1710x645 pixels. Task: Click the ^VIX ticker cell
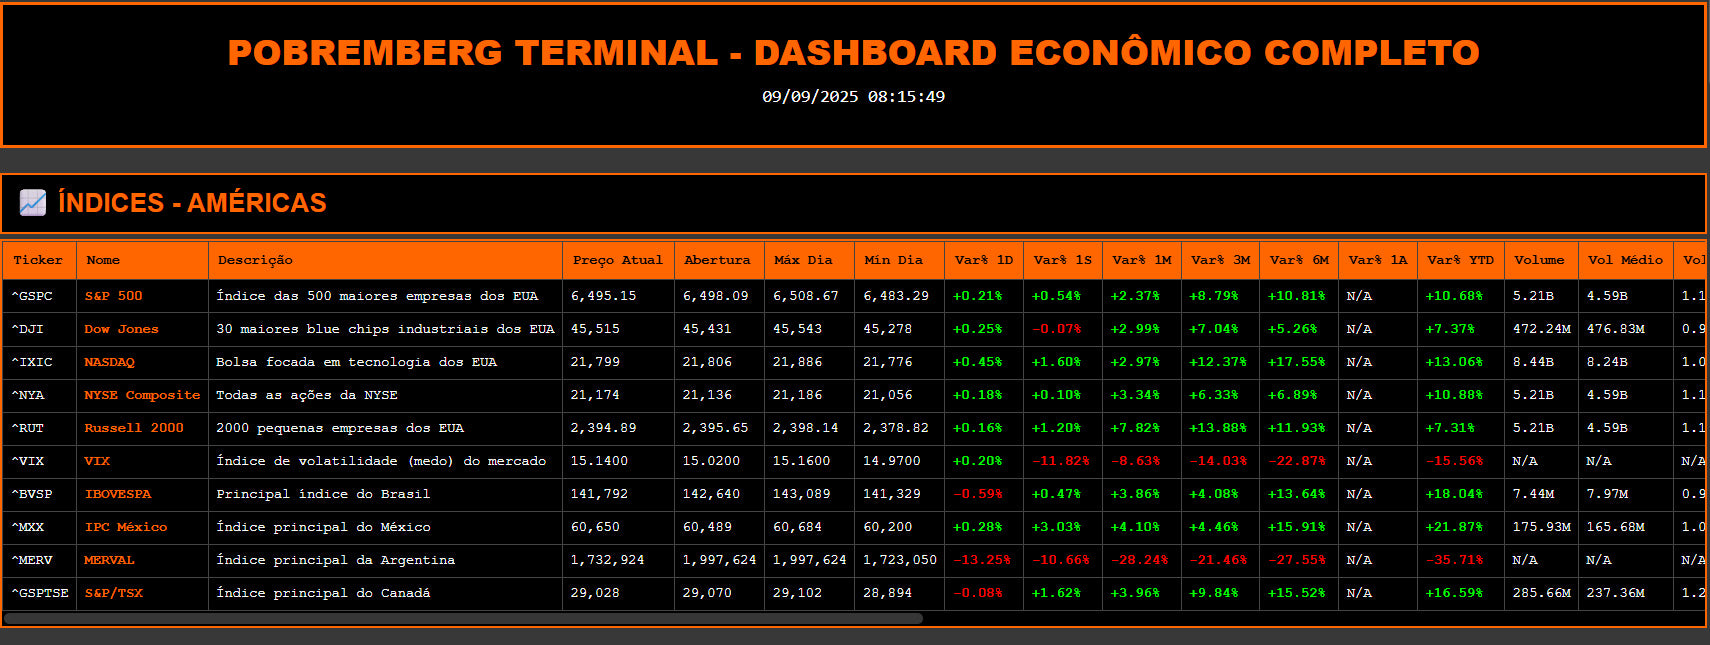tap(28, 461)
